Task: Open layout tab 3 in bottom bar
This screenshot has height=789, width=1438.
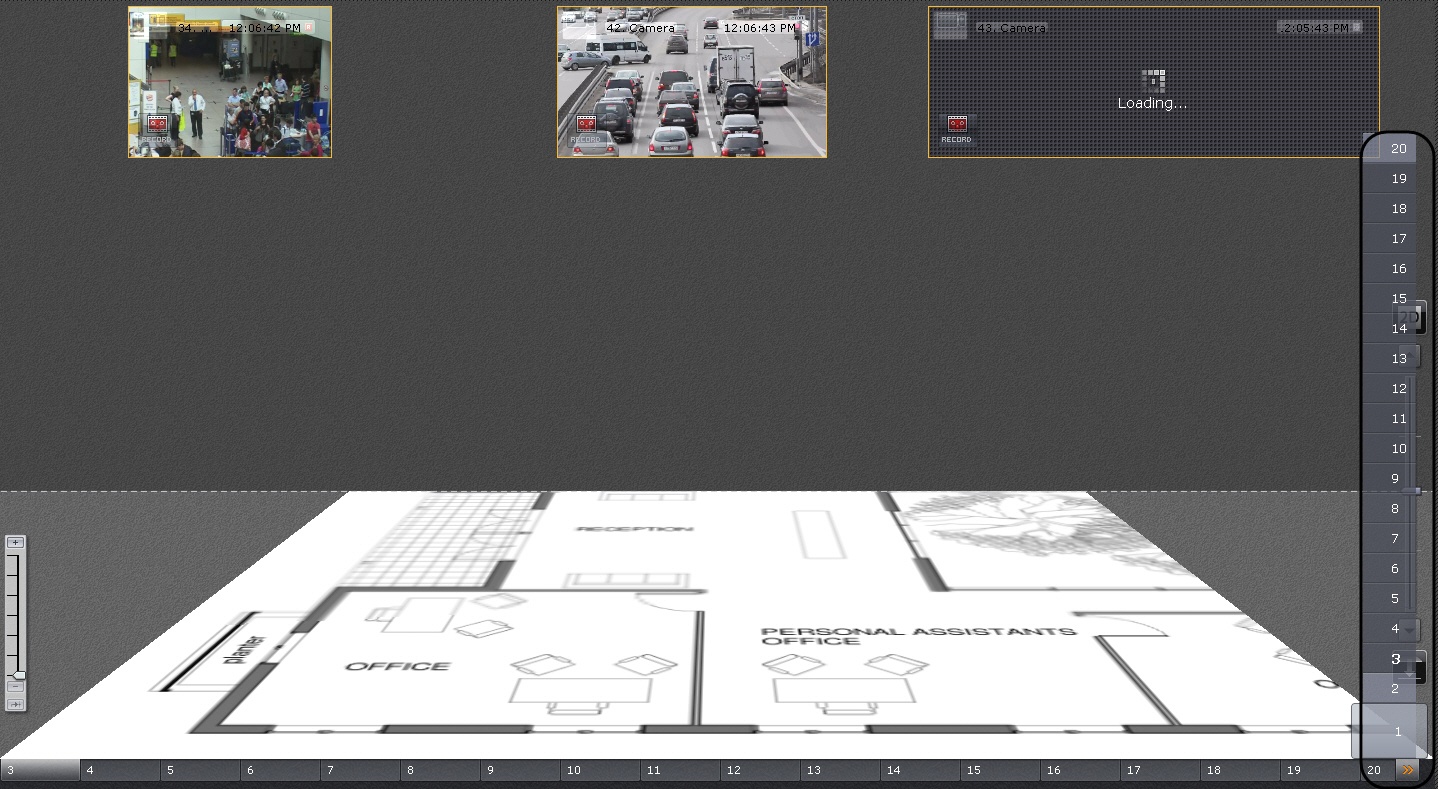Action: tap(40, 770)
